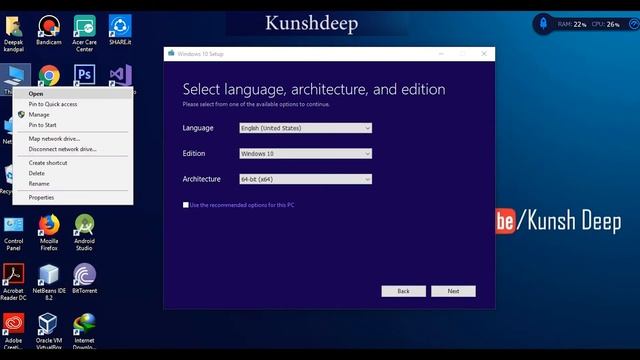Choose Map network drive... entry

pos(73,139)
